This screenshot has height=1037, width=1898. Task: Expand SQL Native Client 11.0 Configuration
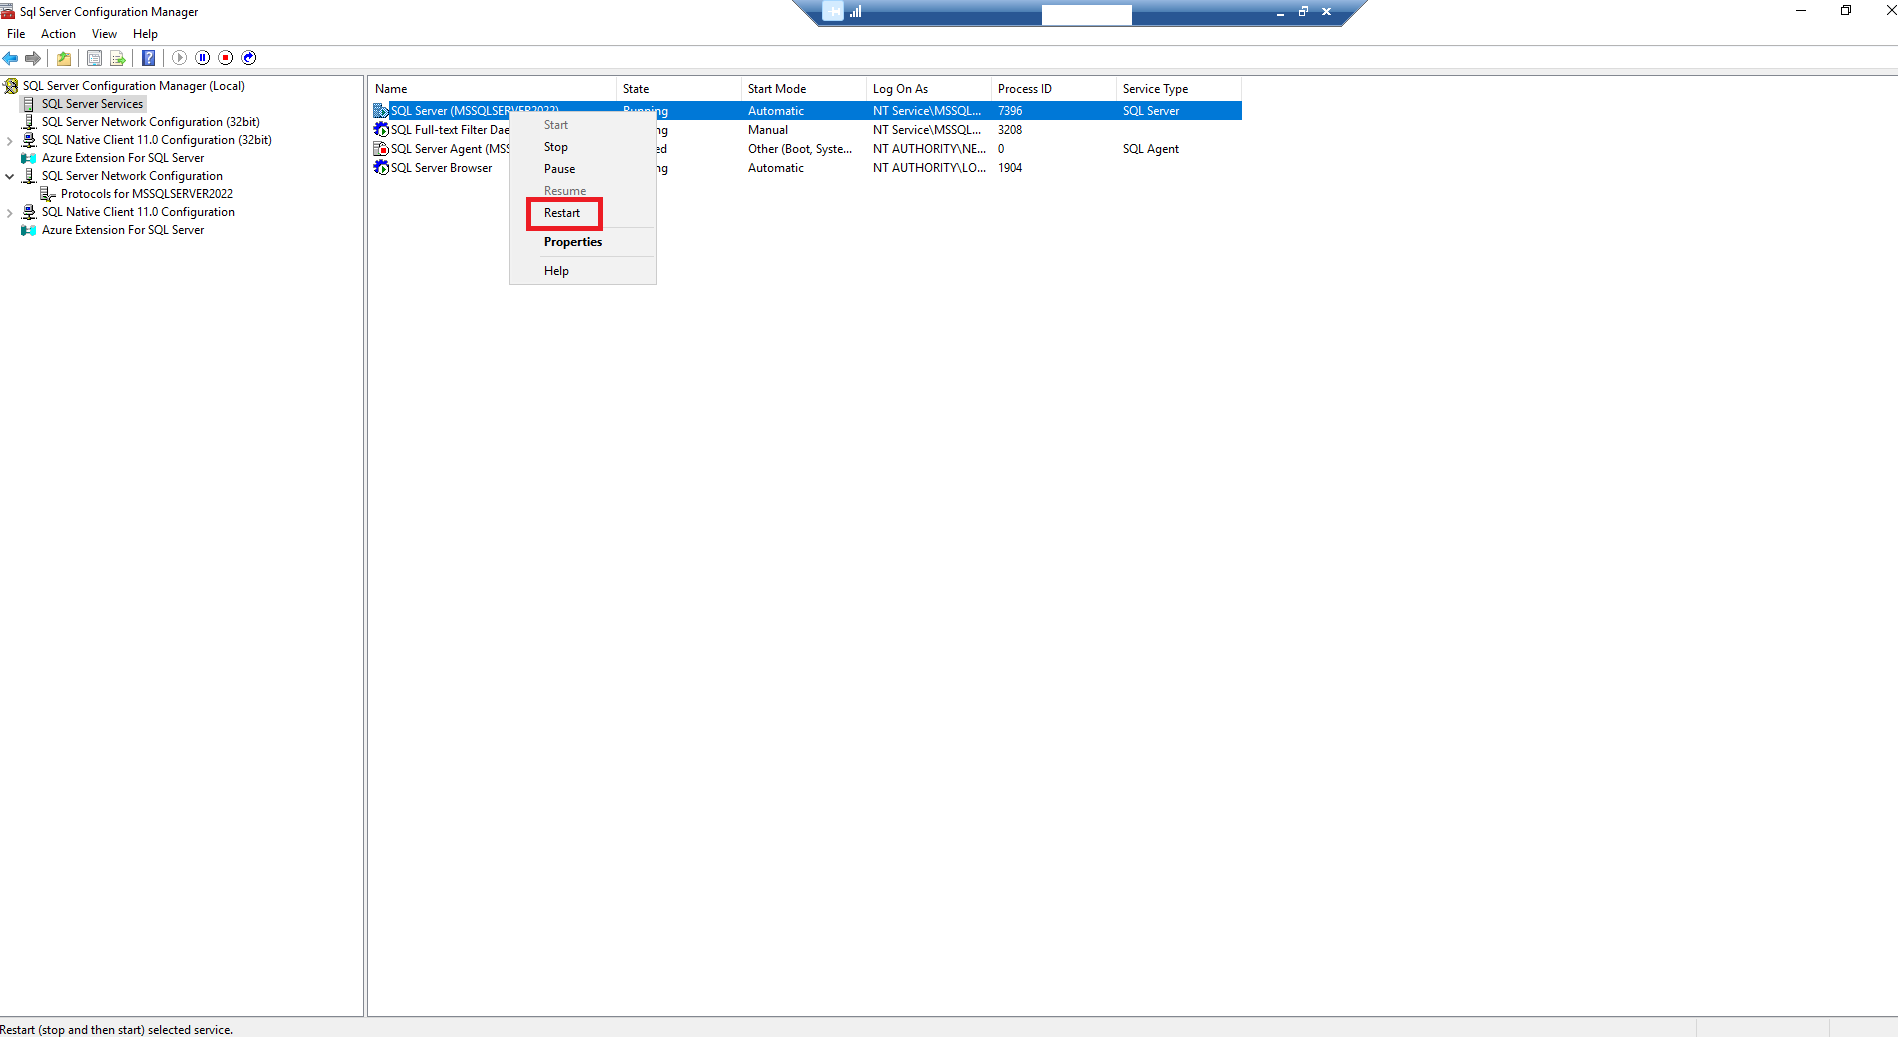tap(9, 211)
